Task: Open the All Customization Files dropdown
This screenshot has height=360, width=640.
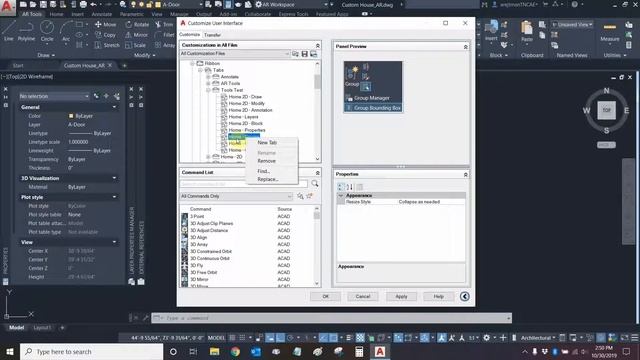Action: coord(235,54)
